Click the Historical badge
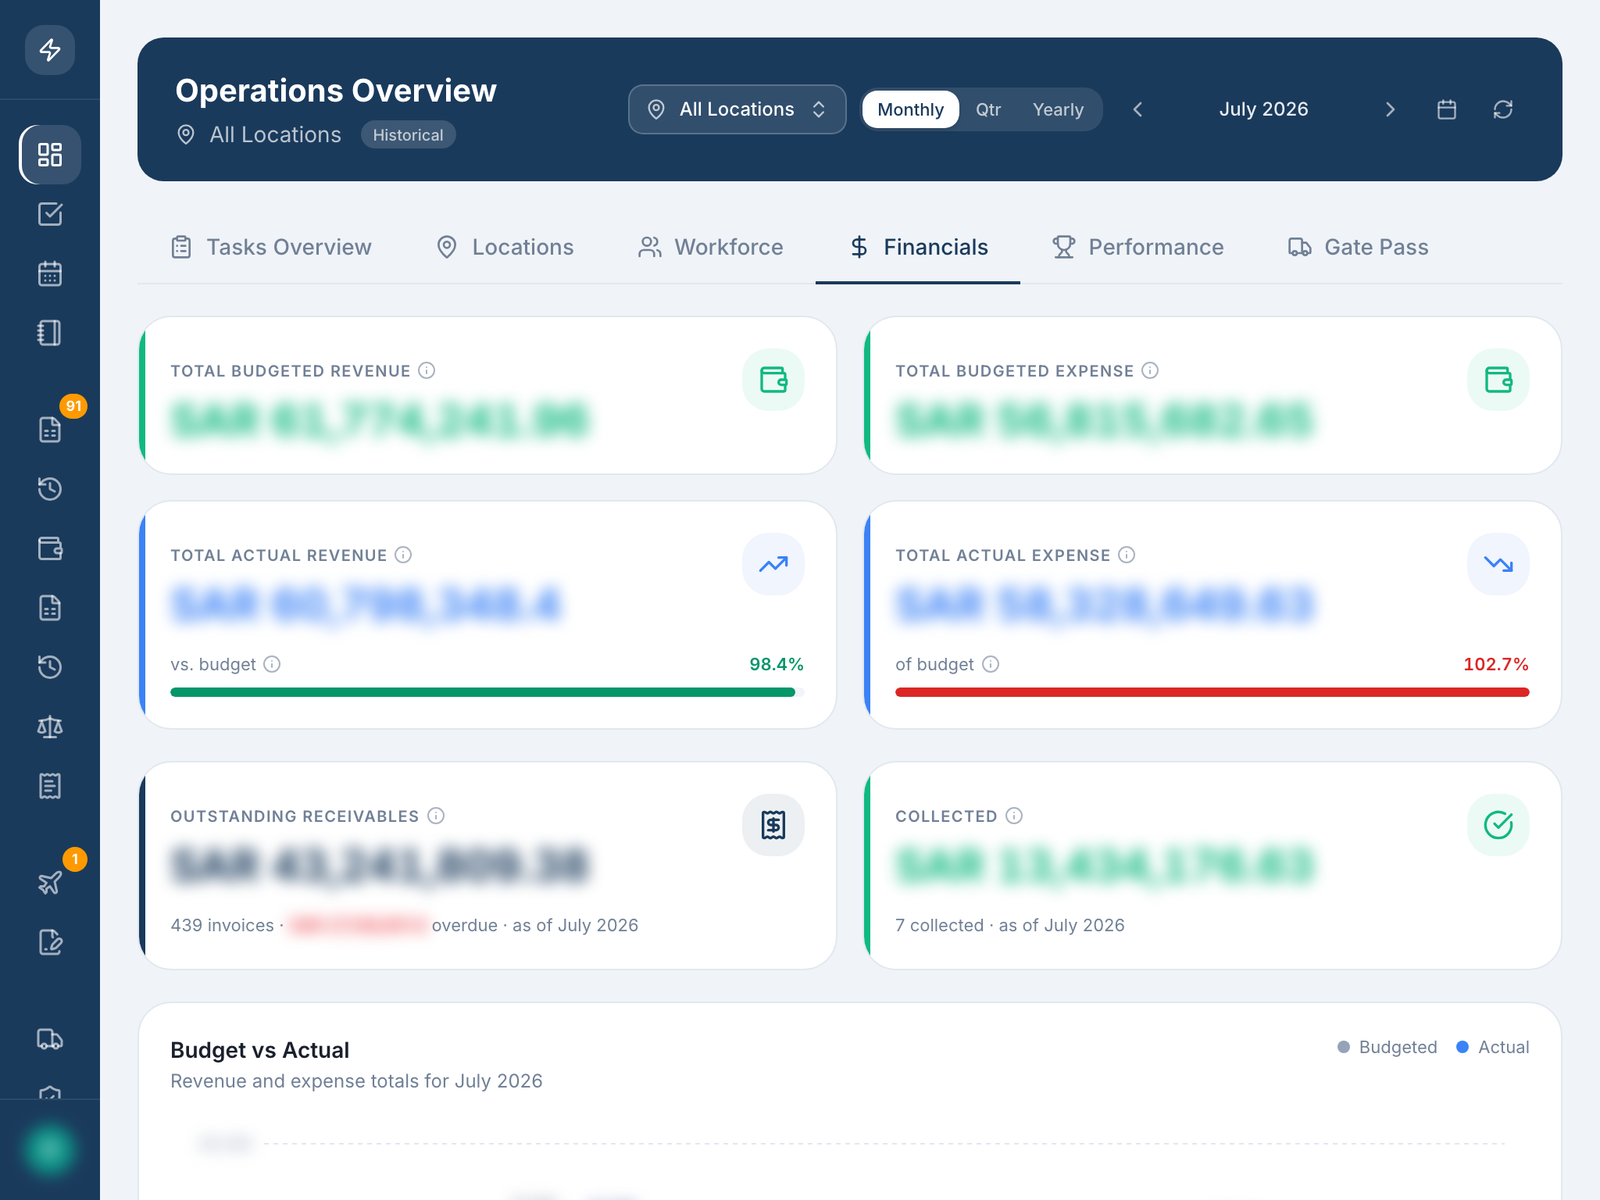This screenshot has width=1600, height=1200. (408, 135)
